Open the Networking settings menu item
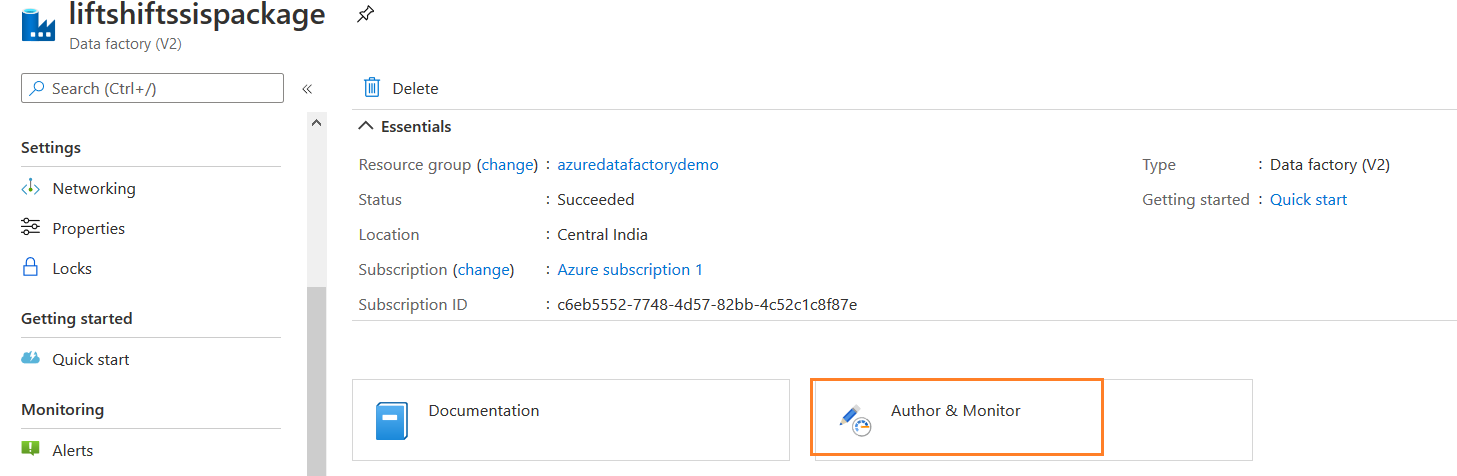The width and height of the screenshot is (1457, 476). click(94, 188)
